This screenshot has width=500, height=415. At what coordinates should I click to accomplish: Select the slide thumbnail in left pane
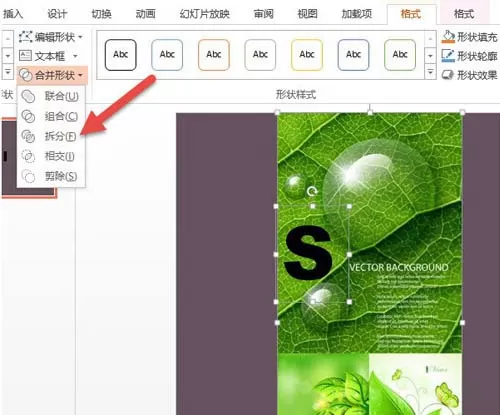click(29, 158)
